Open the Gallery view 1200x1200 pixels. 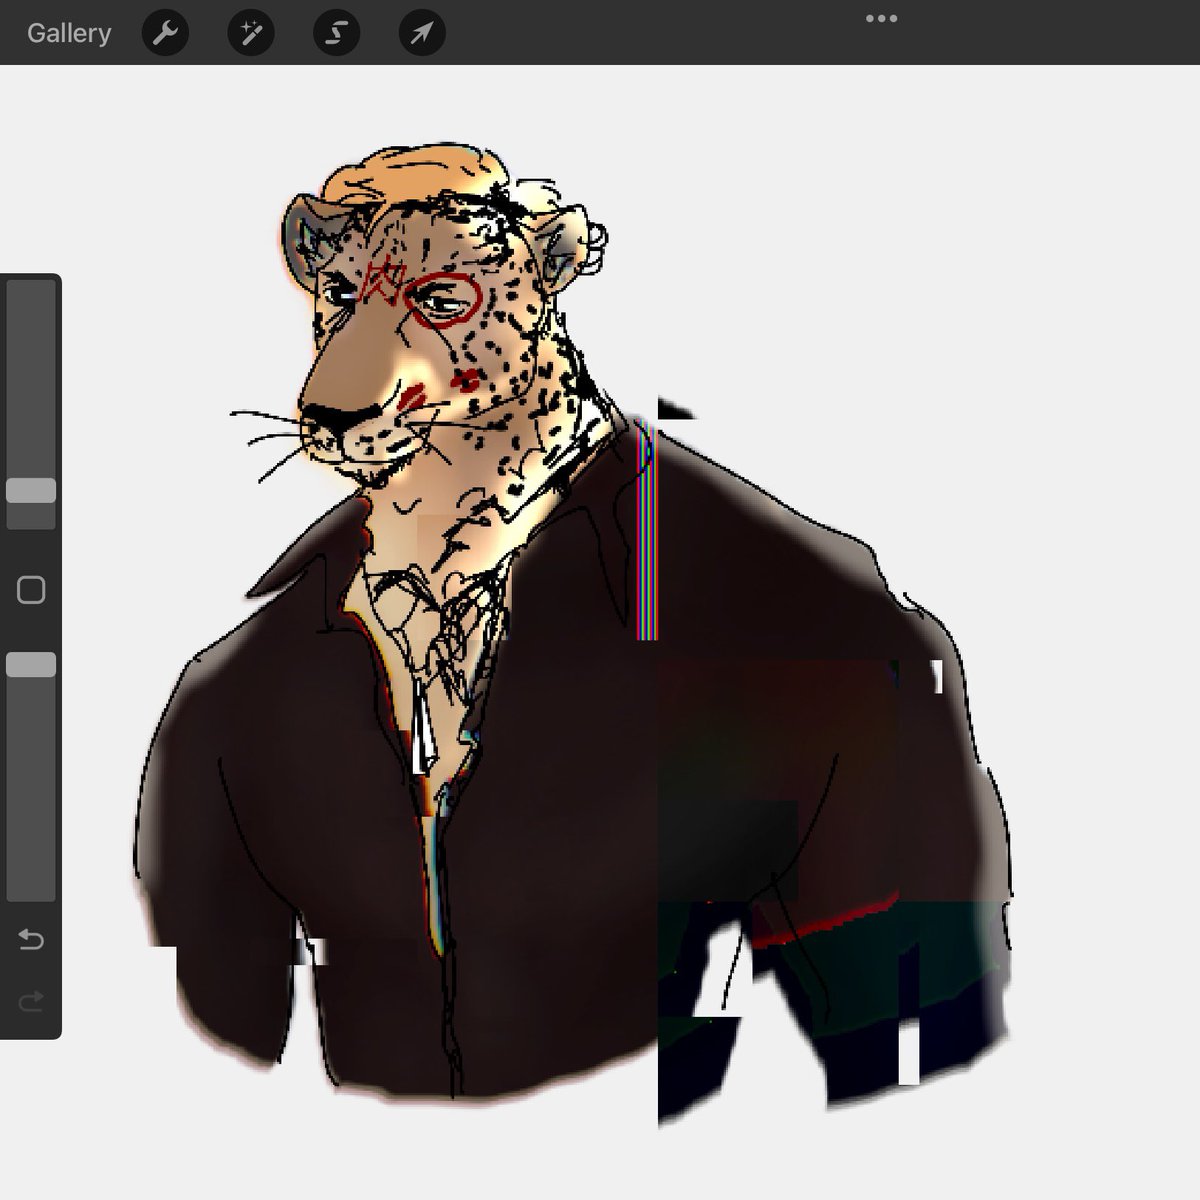point(68,33)
